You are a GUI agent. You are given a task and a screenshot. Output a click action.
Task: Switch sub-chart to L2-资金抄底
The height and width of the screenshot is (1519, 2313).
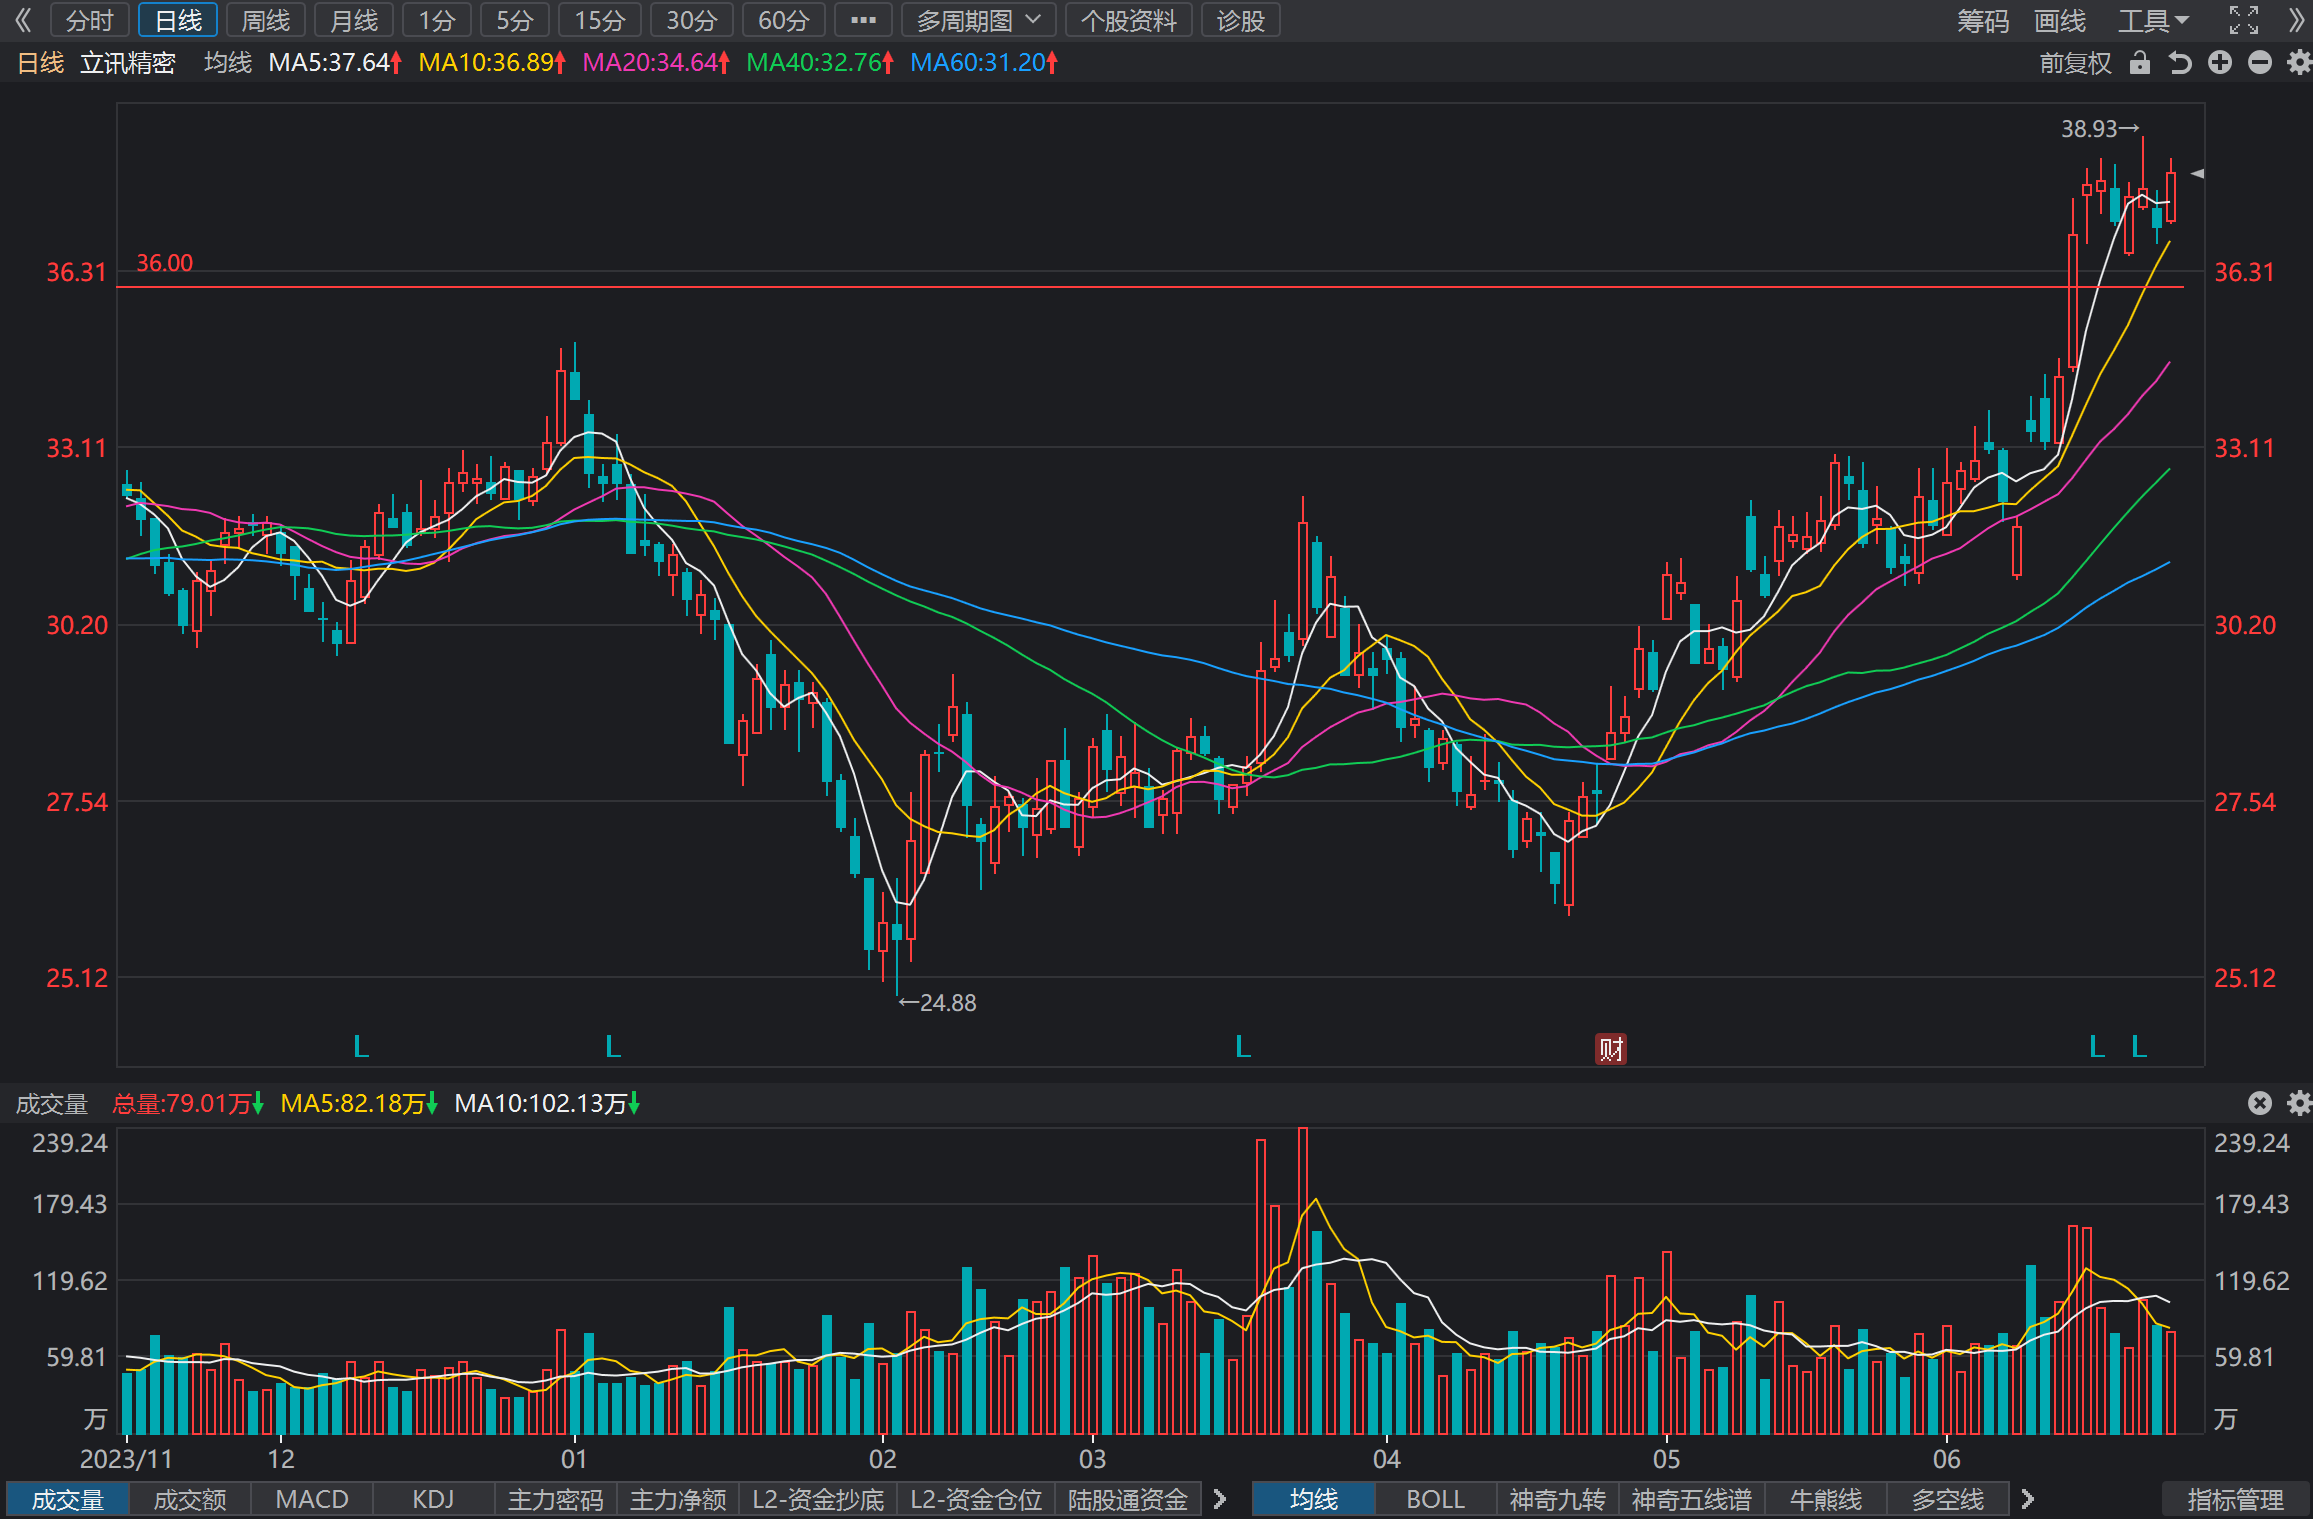pyautogui.click(x=818, y=1499)
